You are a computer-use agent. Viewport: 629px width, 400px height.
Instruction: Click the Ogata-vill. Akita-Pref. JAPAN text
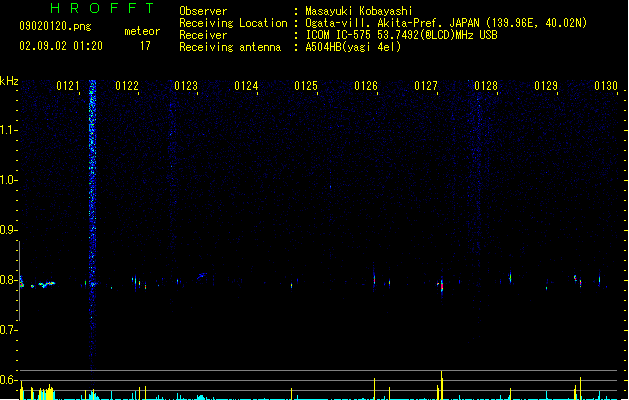392,23
